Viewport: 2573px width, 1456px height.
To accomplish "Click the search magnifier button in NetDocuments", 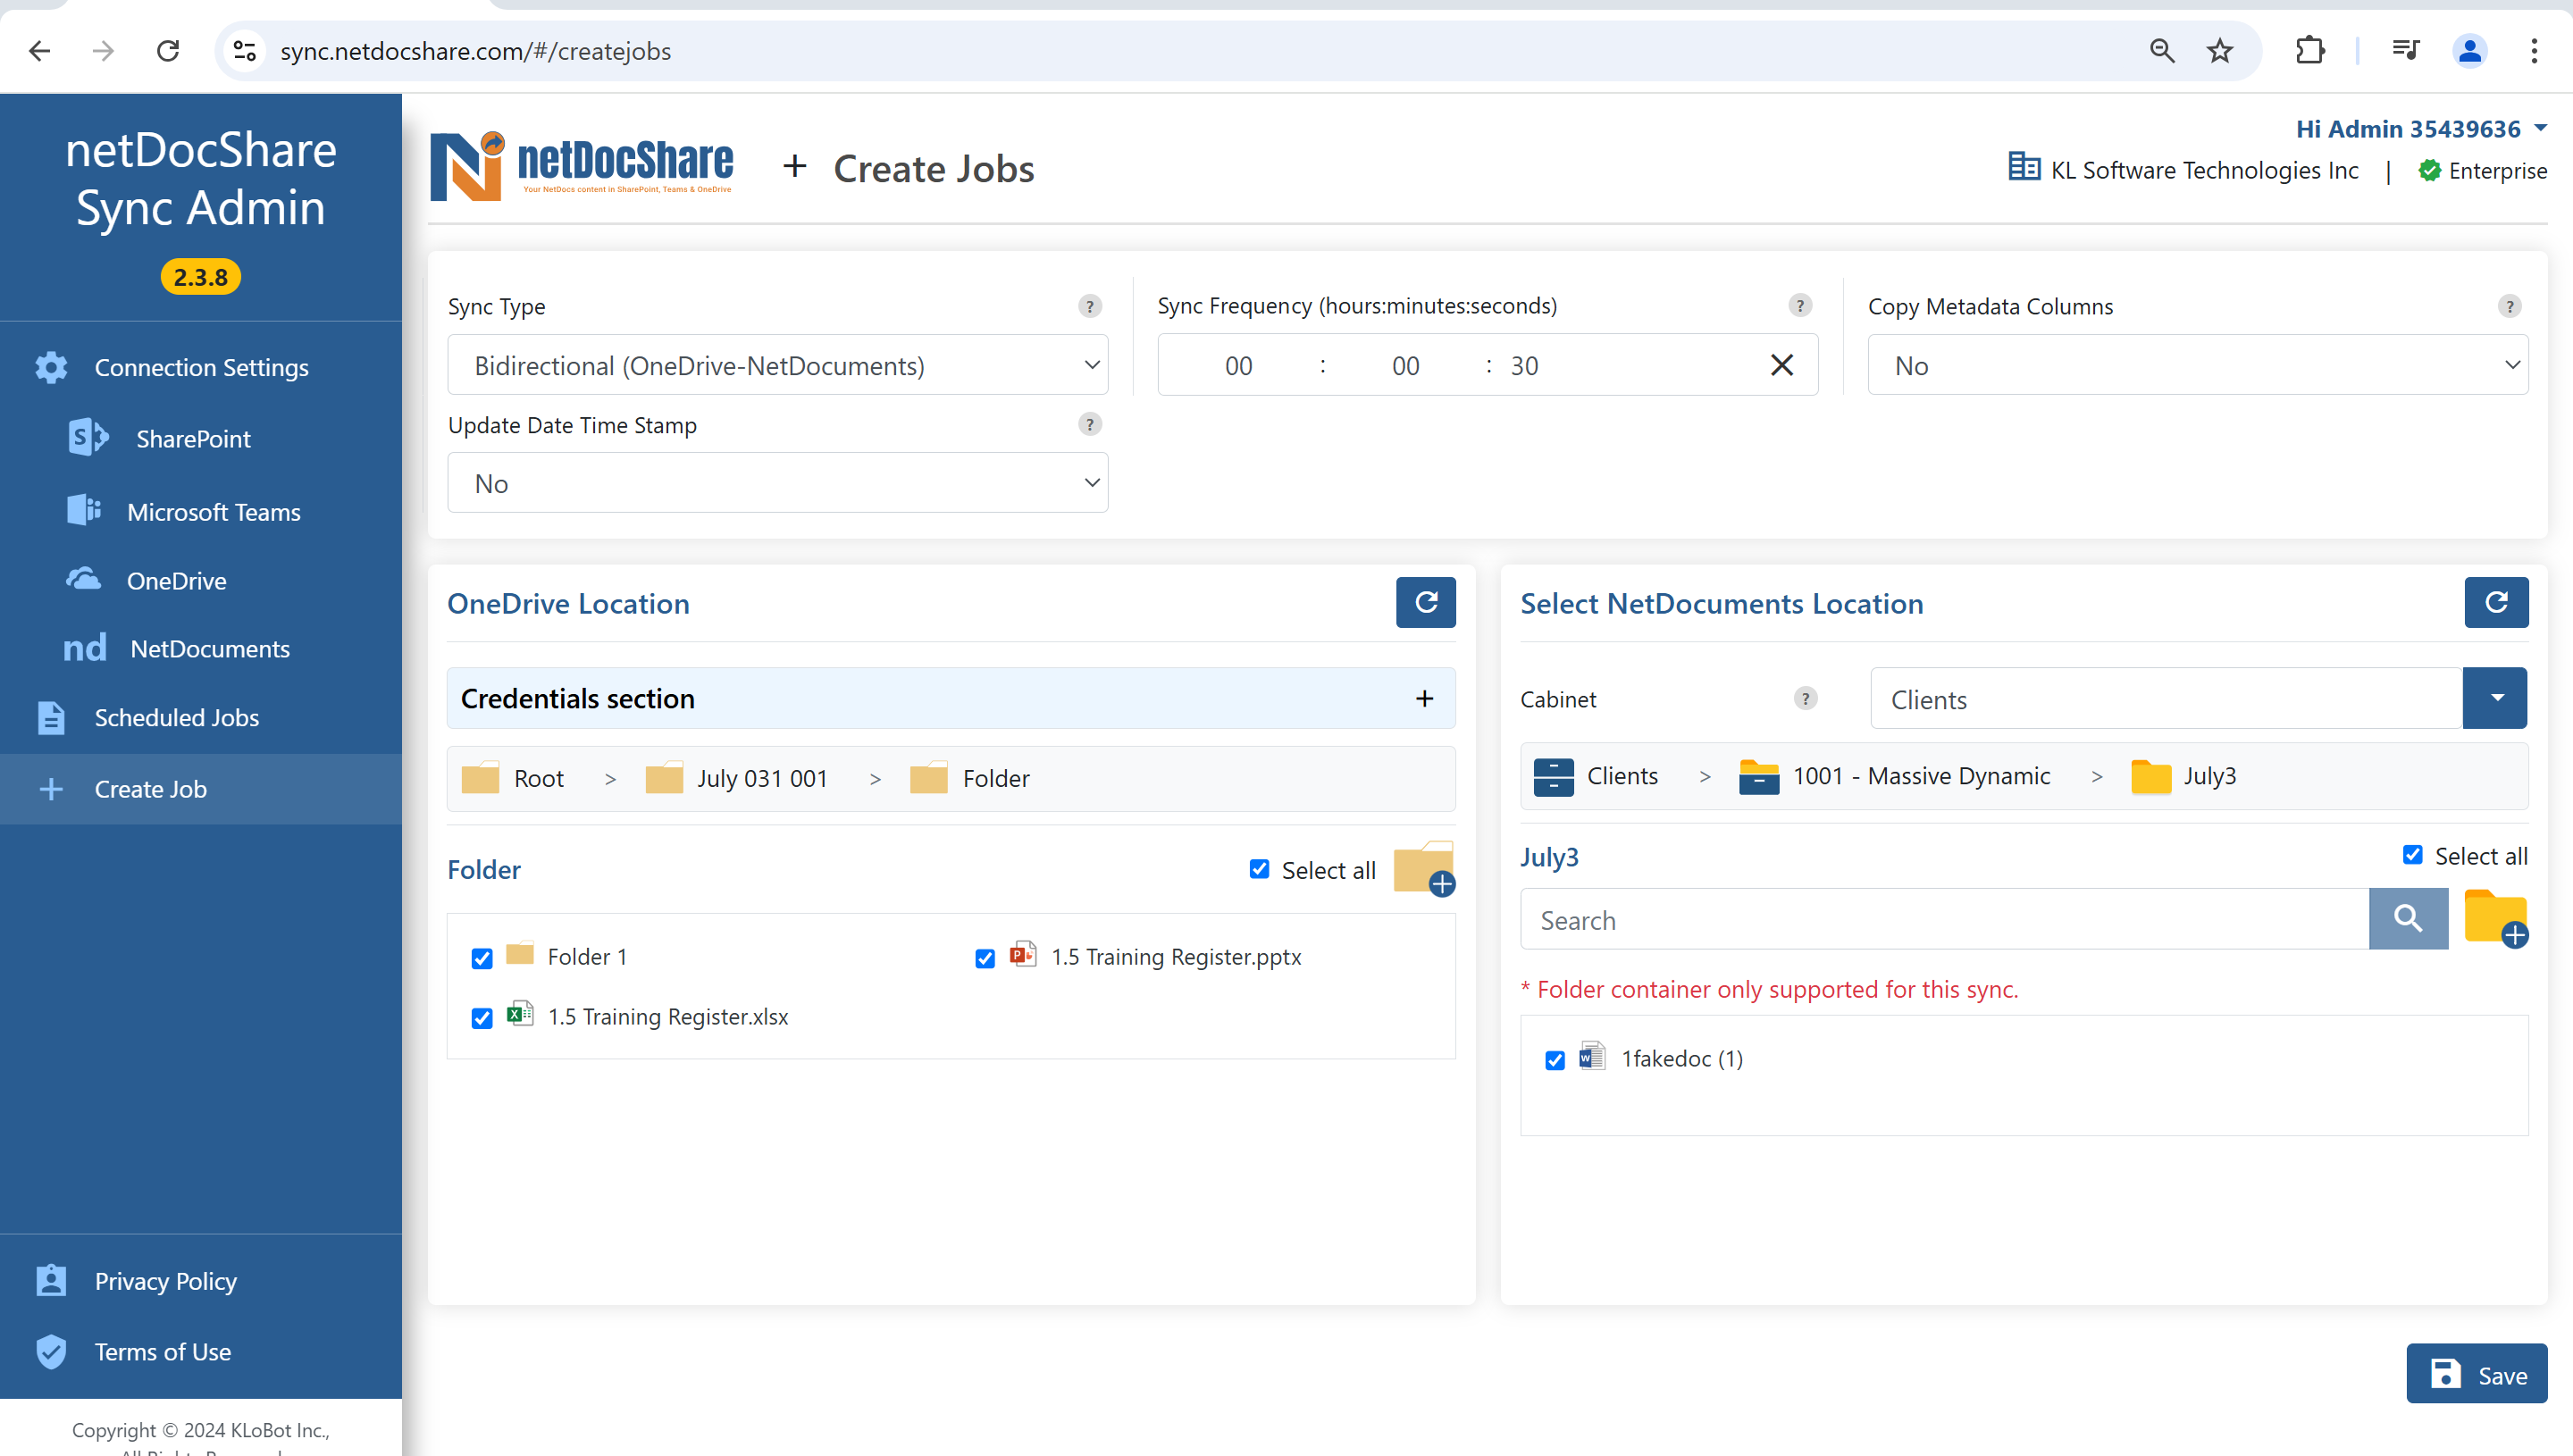I will coord(2408,918).
